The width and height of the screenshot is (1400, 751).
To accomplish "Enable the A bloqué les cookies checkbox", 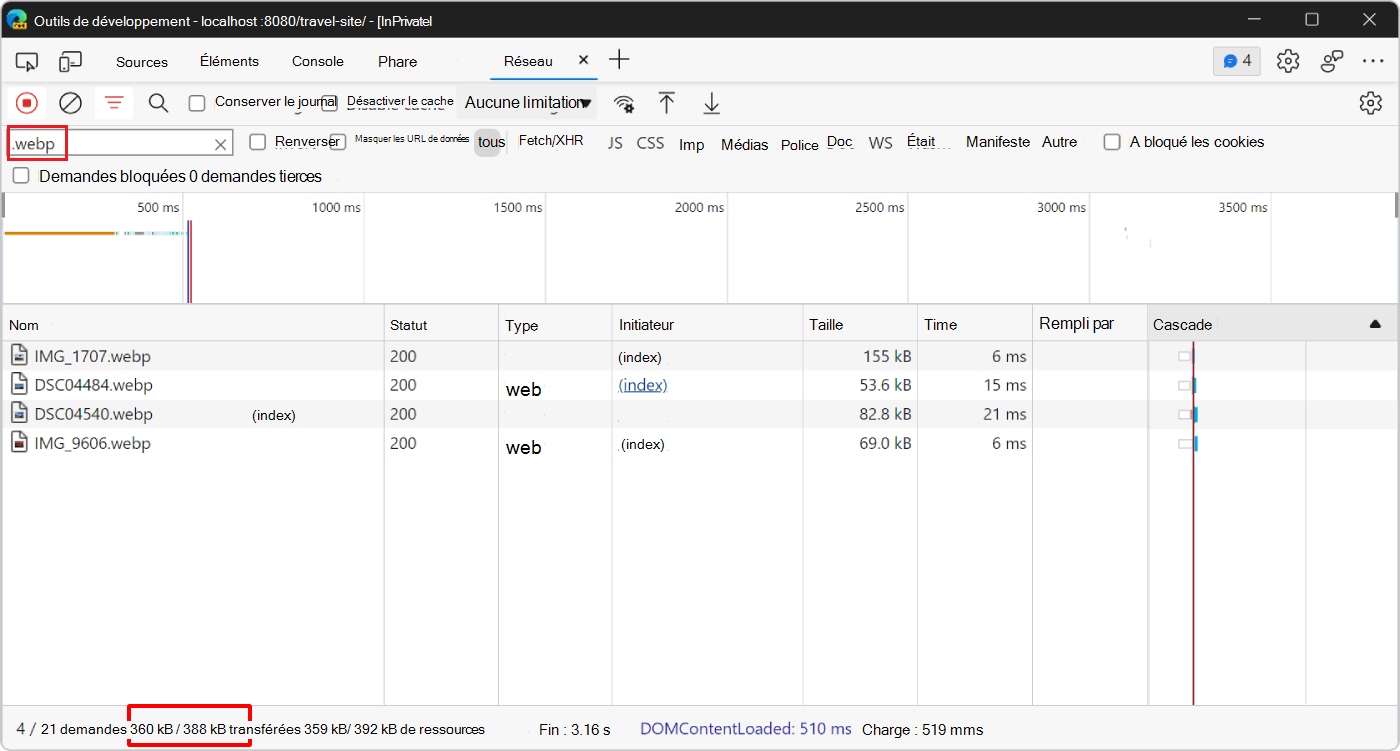I will [x=1112, y=142].
